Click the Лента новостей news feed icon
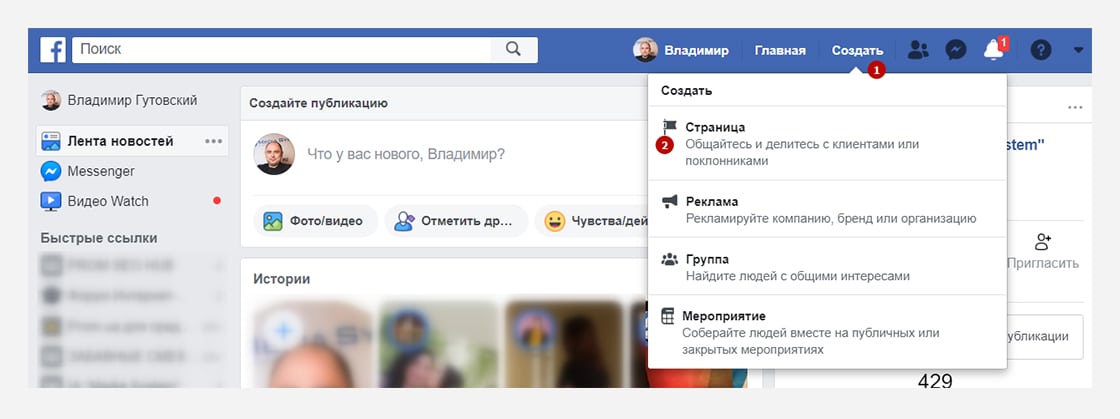This screenshot has width=1120, height=419. pos(51,141)
